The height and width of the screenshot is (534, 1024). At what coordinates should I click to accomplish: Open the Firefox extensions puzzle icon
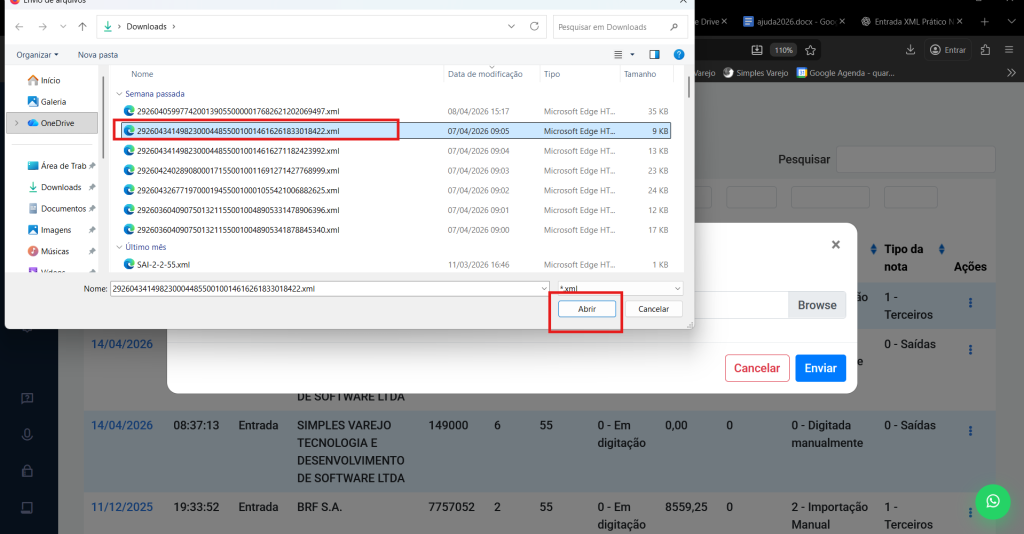(986, 49)
